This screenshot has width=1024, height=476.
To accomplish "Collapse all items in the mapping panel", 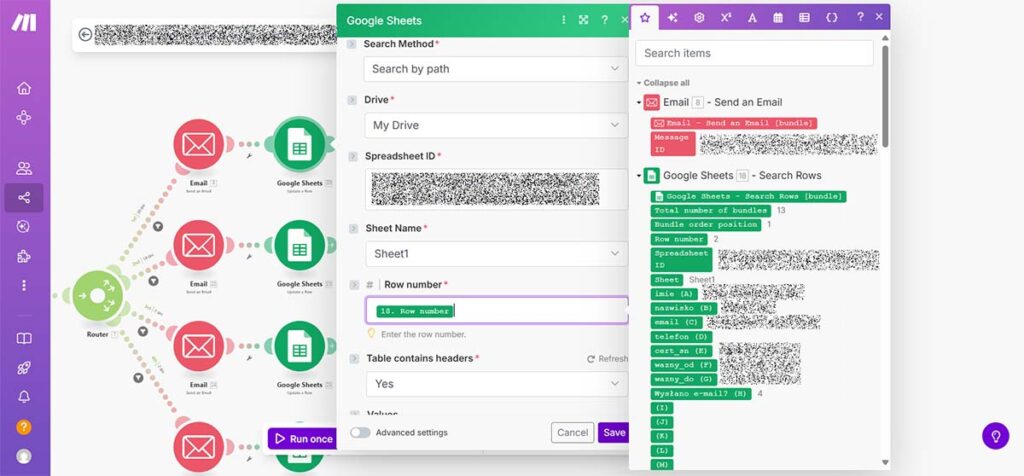I will [x=664, y=83].
